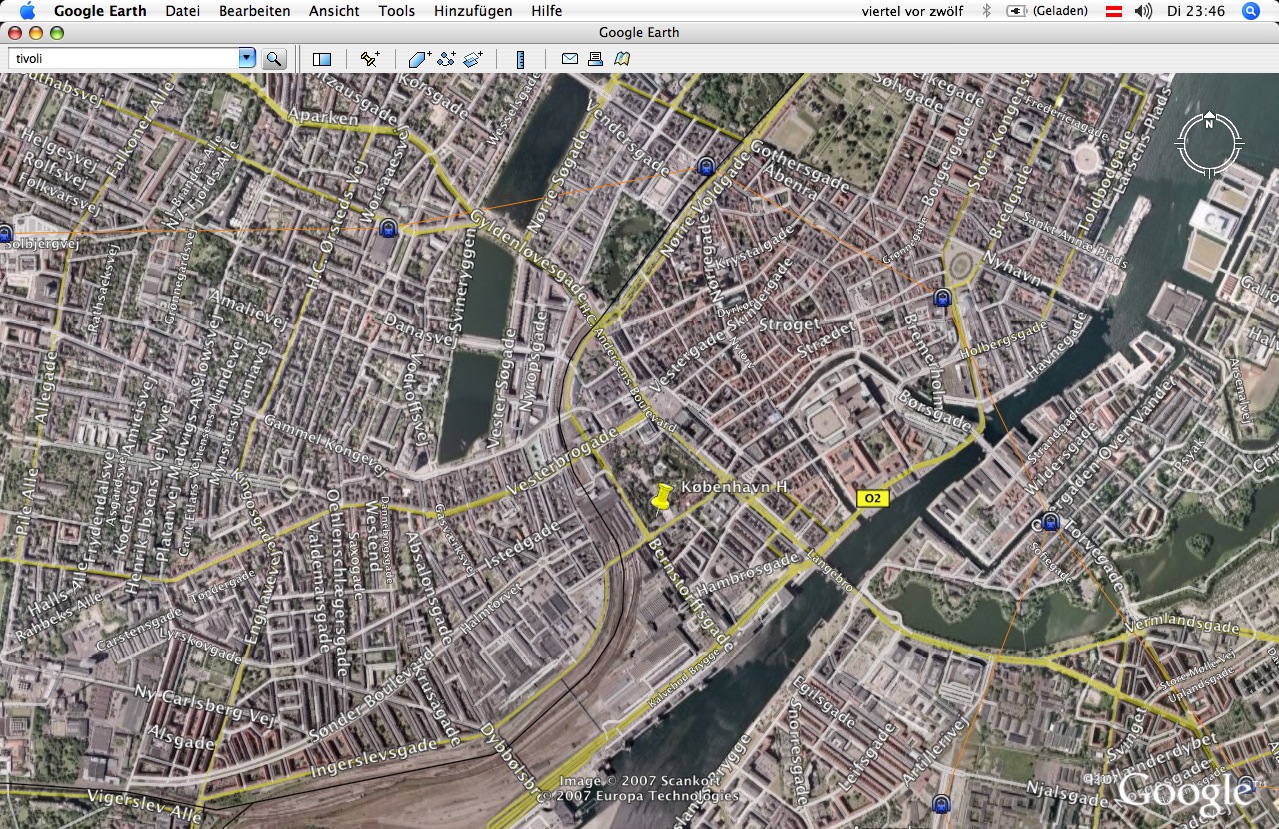1279x829 pixels.
Task: Click the "Strøget" street label on the map
Action: tap(789, 324)
